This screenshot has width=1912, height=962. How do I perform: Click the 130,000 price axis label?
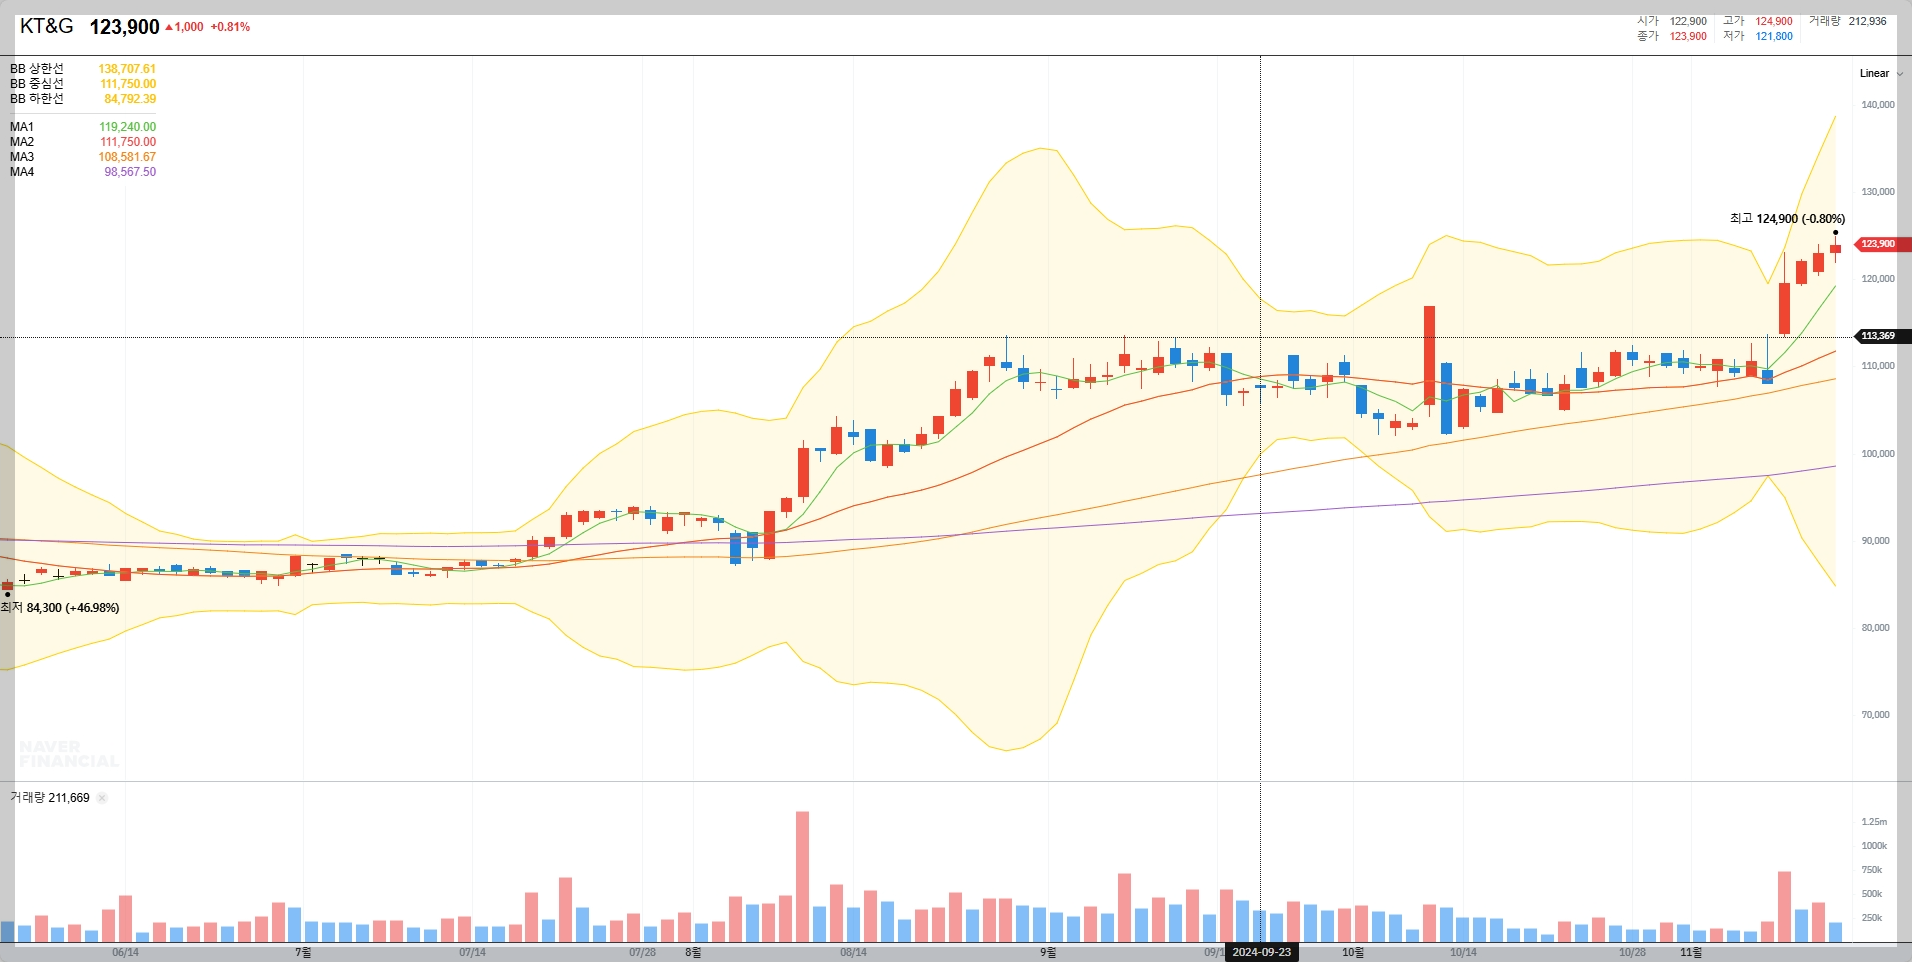[x=1878, y=192]
